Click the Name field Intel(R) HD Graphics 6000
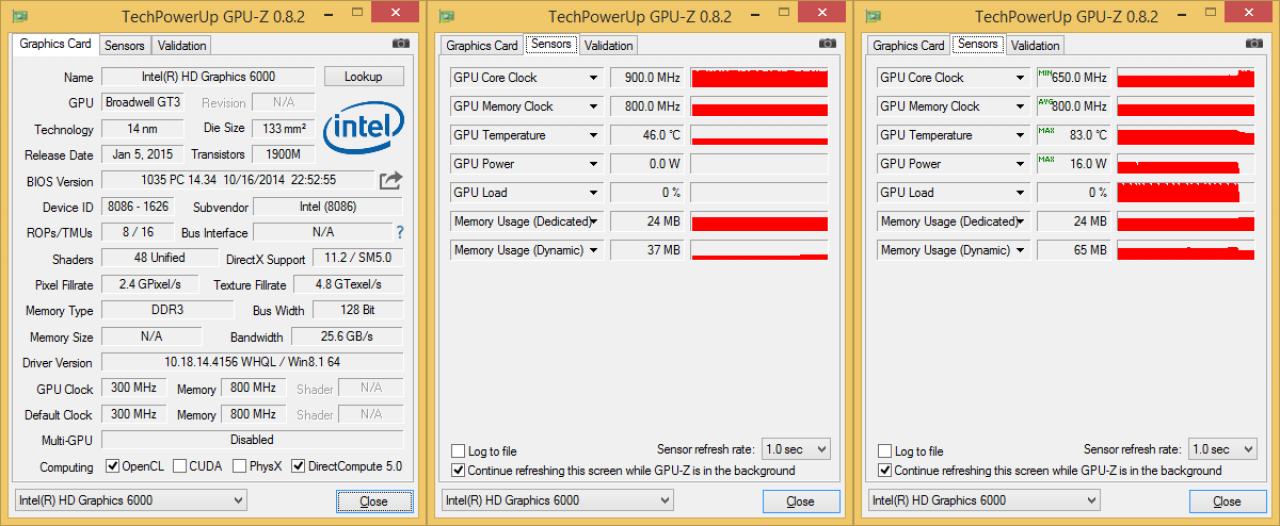 pyautogui.click(x=208, y=77)
